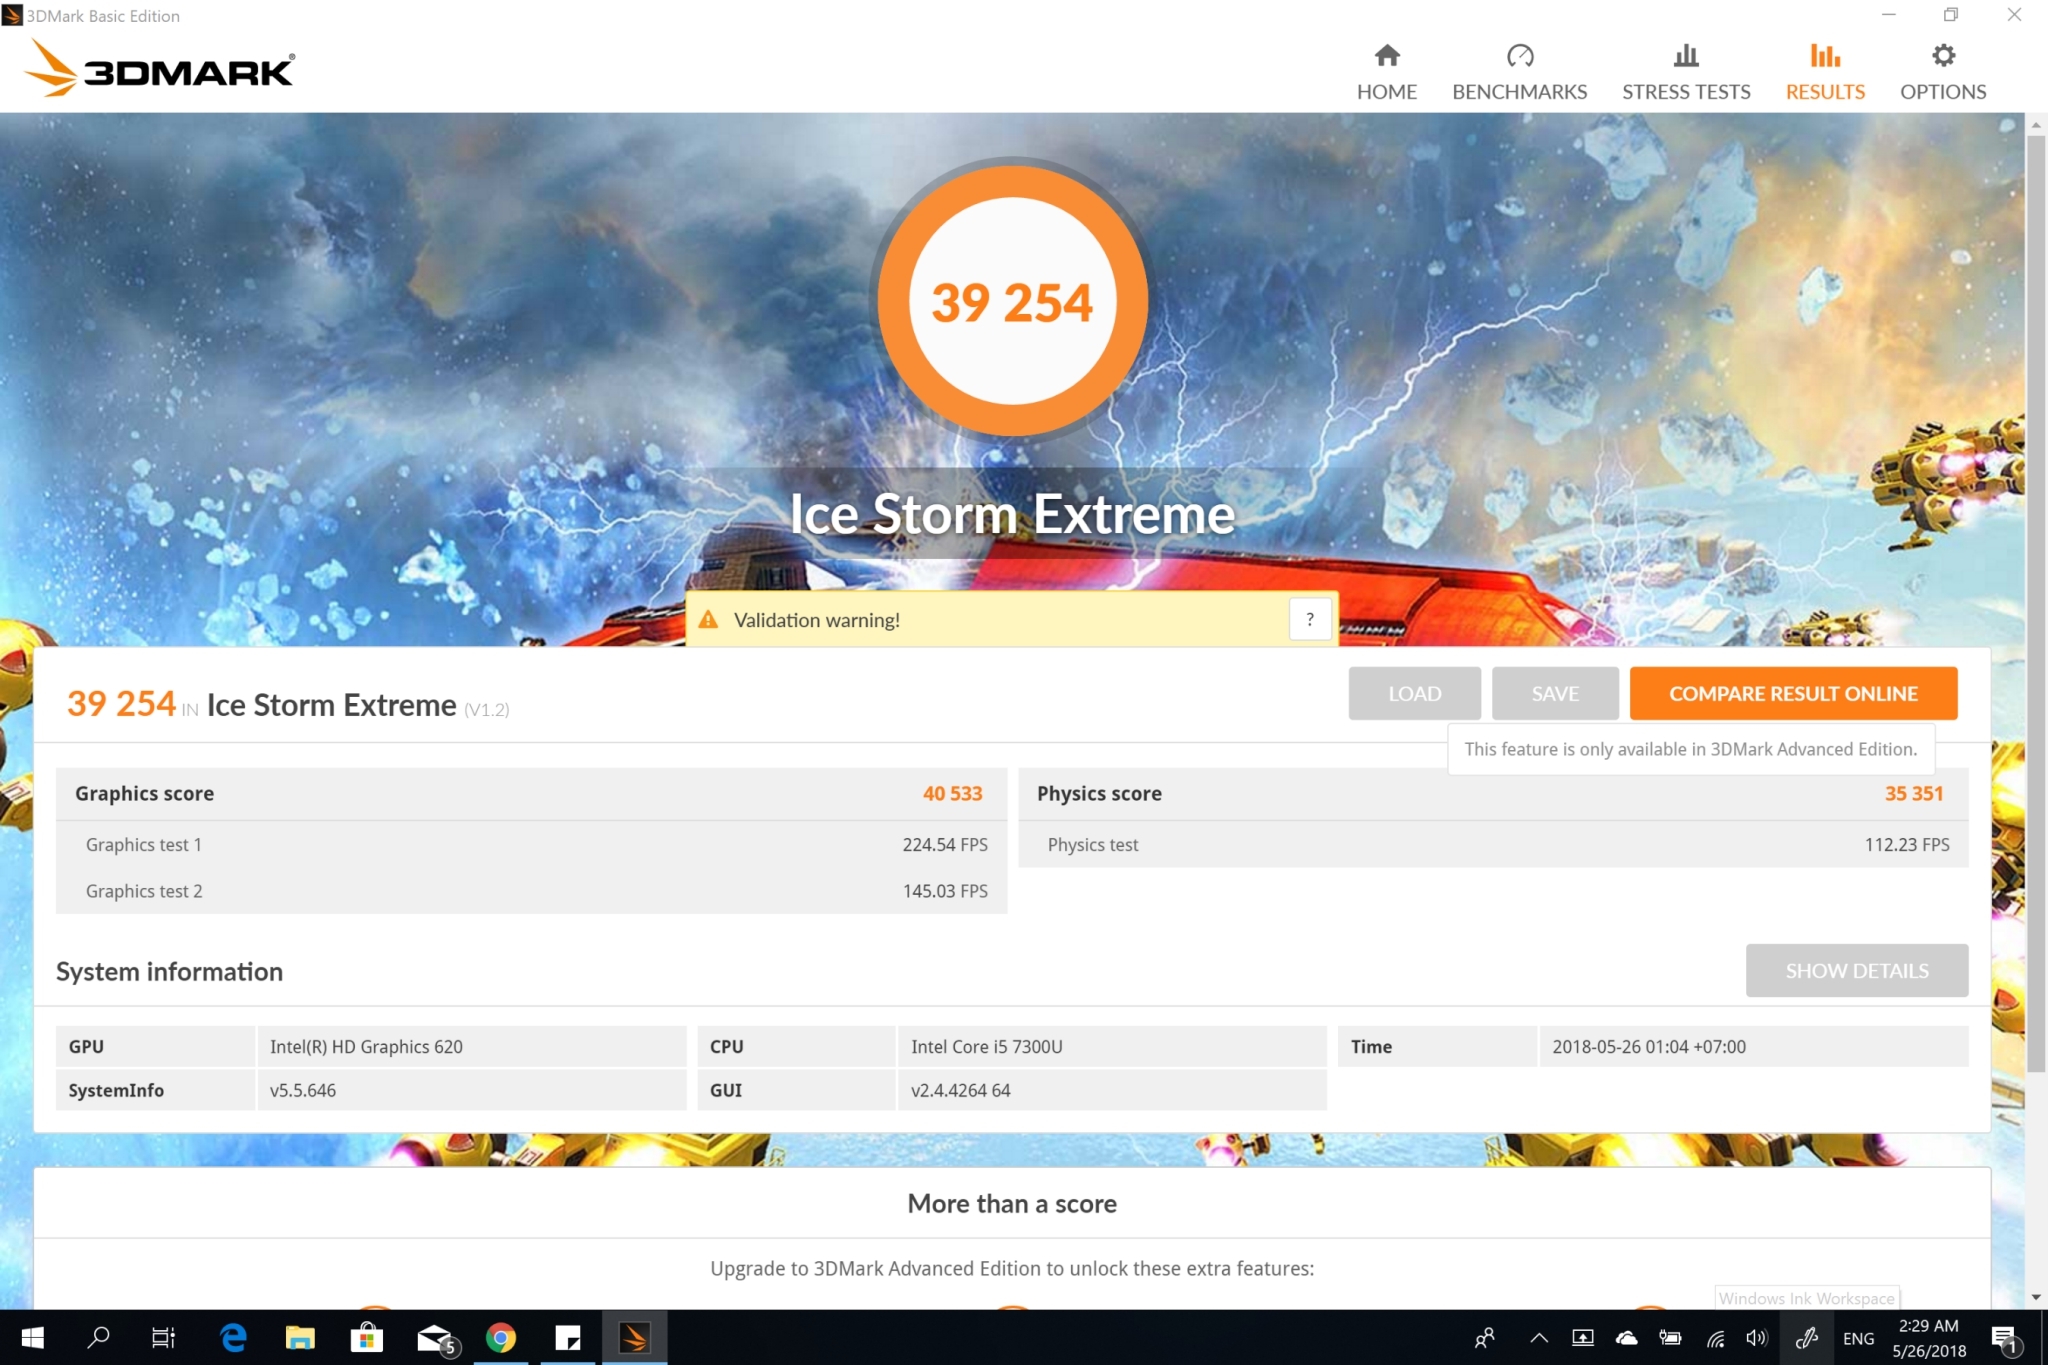Click GPU value Intel(R) HD Graphics 620

(x=366, y=1047)
